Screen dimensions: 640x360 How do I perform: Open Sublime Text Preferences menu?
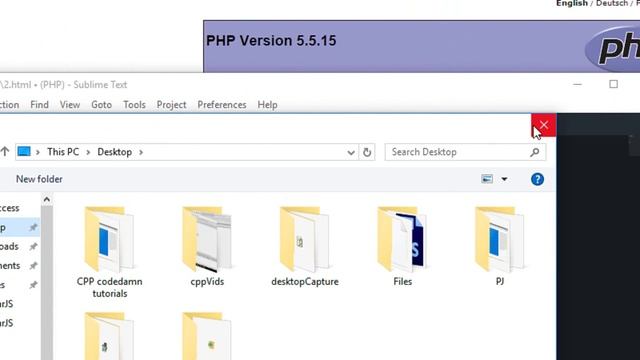coord(222,105)
